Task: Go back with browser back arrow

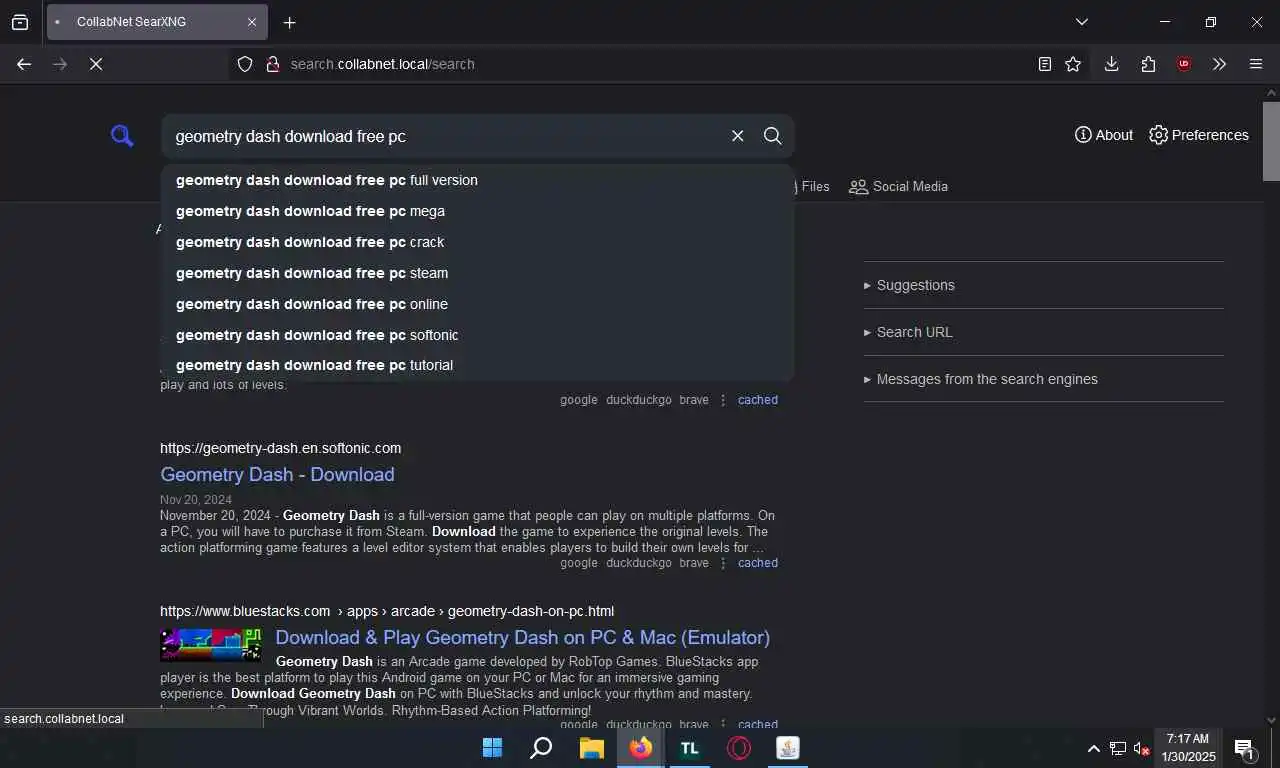Action: point(24,64)
